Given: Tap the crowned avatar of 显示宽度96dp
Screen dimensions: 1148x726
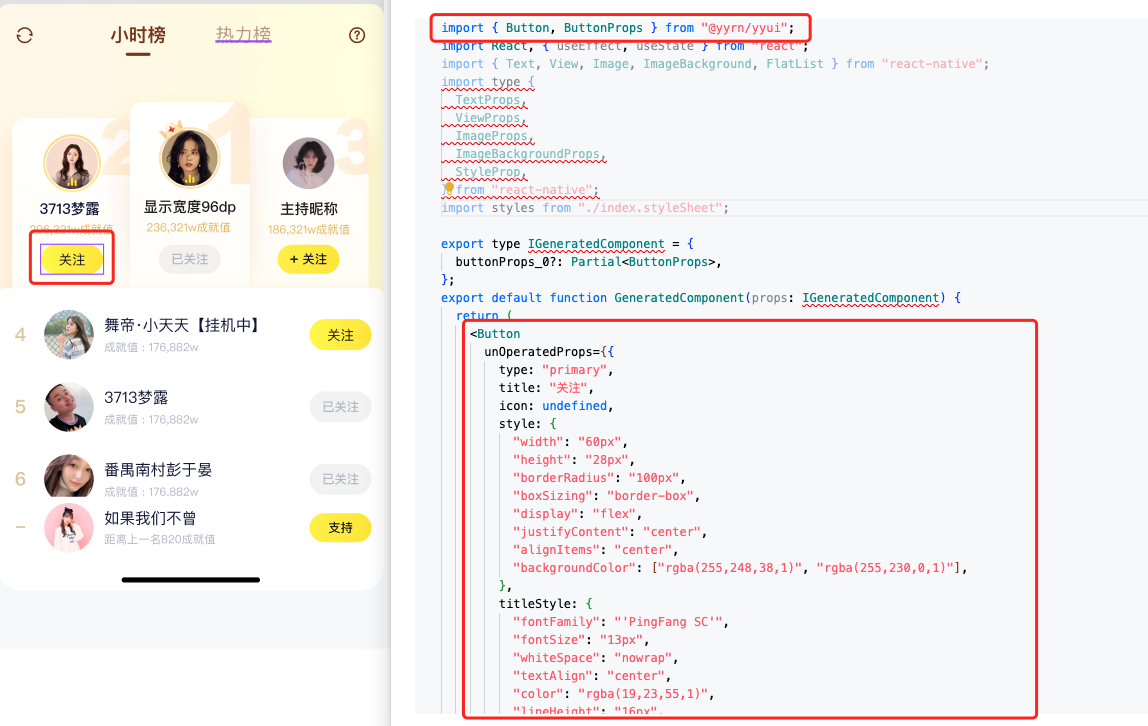Looking at the screenshot, I should coord(189,158).
